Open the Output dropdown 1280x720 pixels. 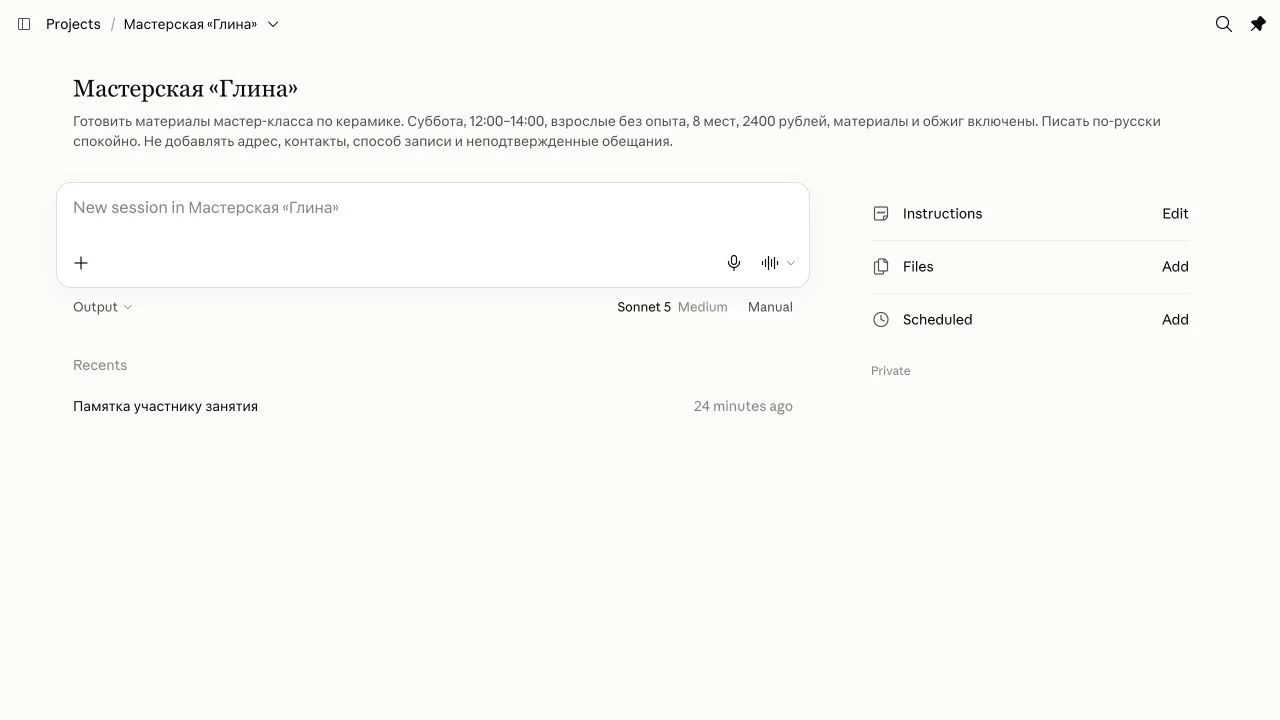[x=102, y=307]
